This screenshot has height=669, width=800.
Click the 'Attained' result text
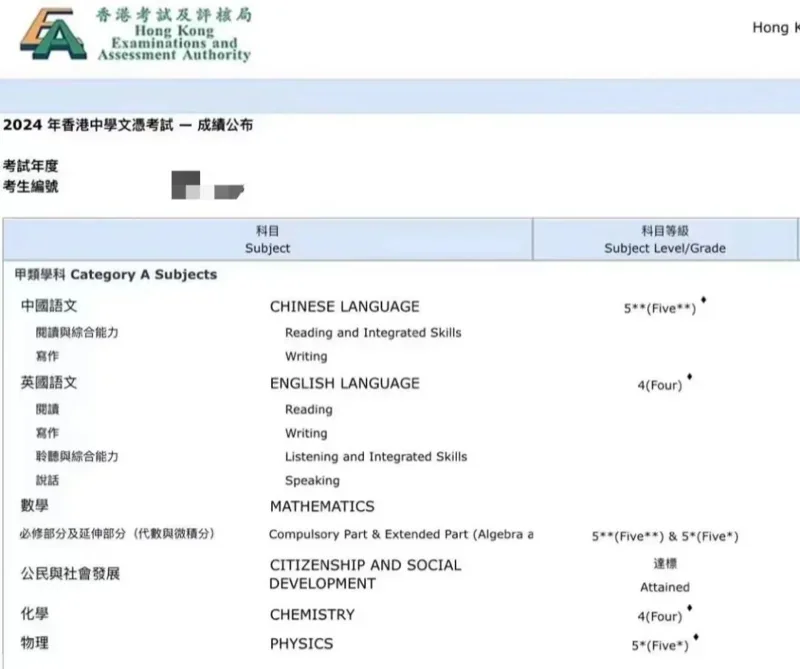(665, 587)
